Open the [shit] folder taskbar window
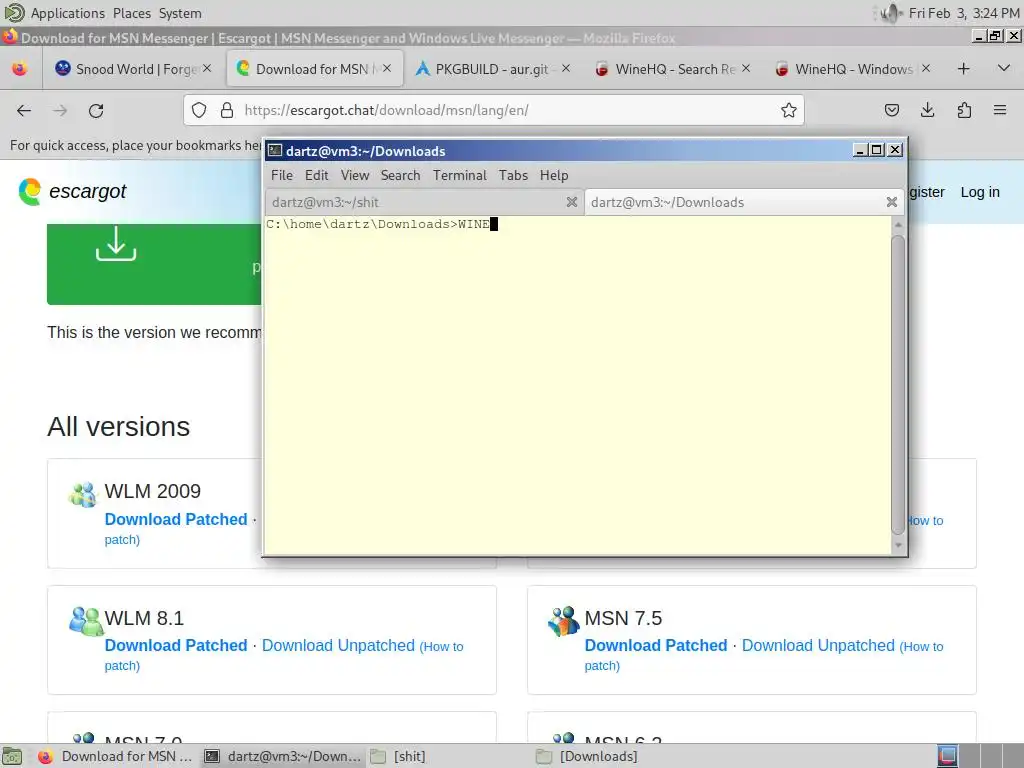 coord(398,756)
